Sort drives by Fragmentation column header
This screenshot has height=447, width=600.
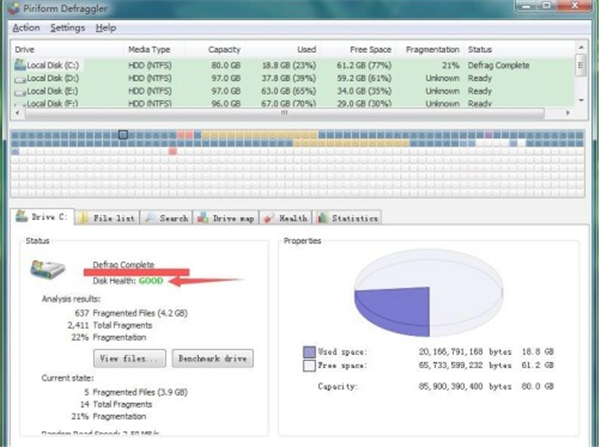coord(433,49)
